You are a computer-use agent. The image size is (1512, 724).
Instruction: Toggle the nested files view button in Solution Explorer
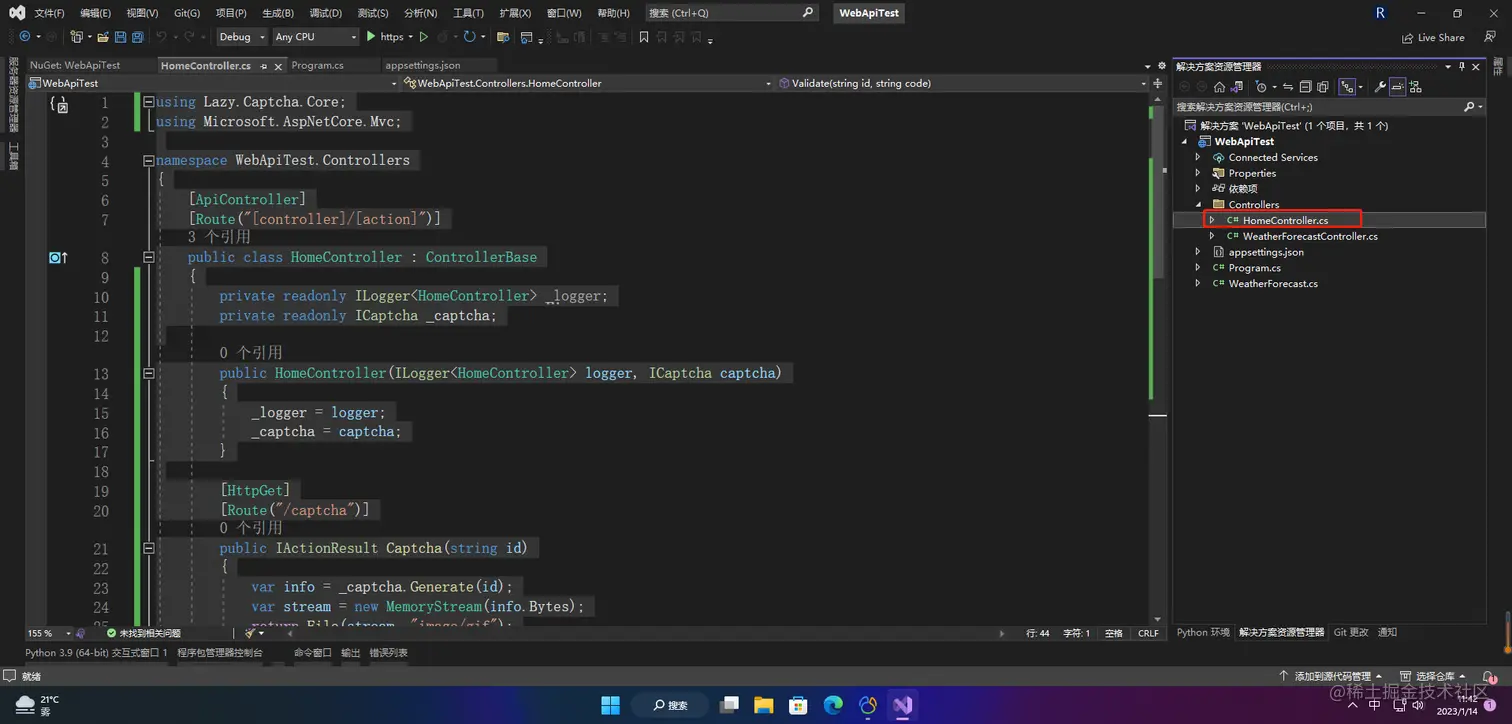[1347, 87]
